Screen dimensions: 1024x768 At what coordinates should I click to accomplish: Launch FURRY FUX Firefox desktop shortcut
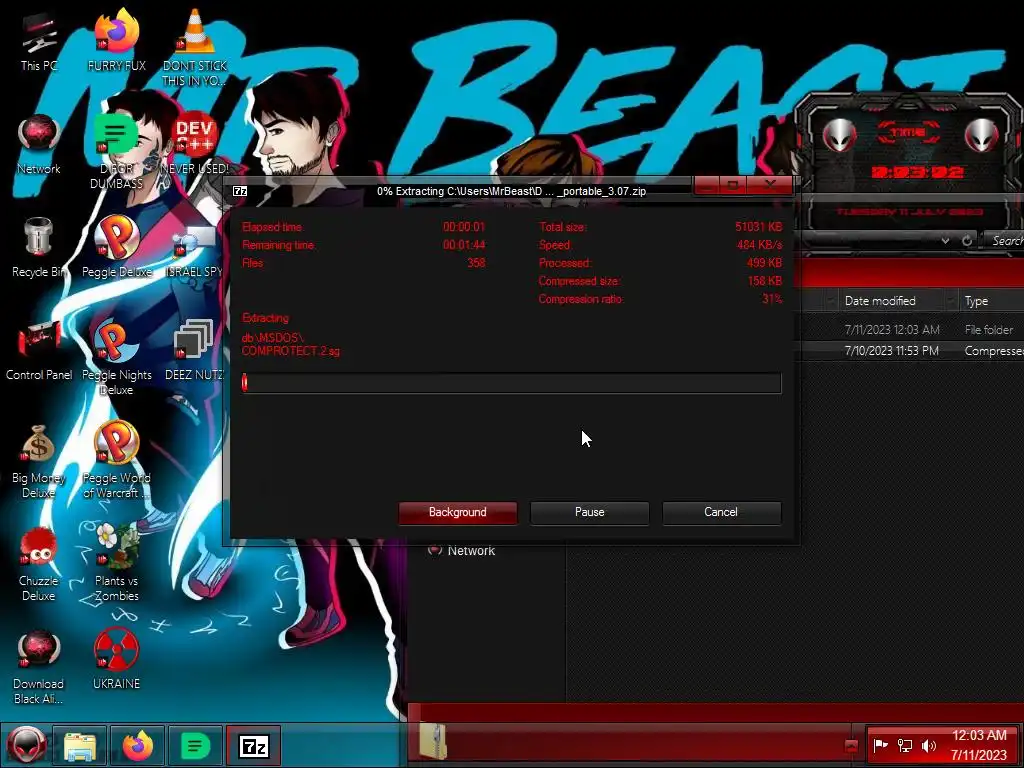116,40
